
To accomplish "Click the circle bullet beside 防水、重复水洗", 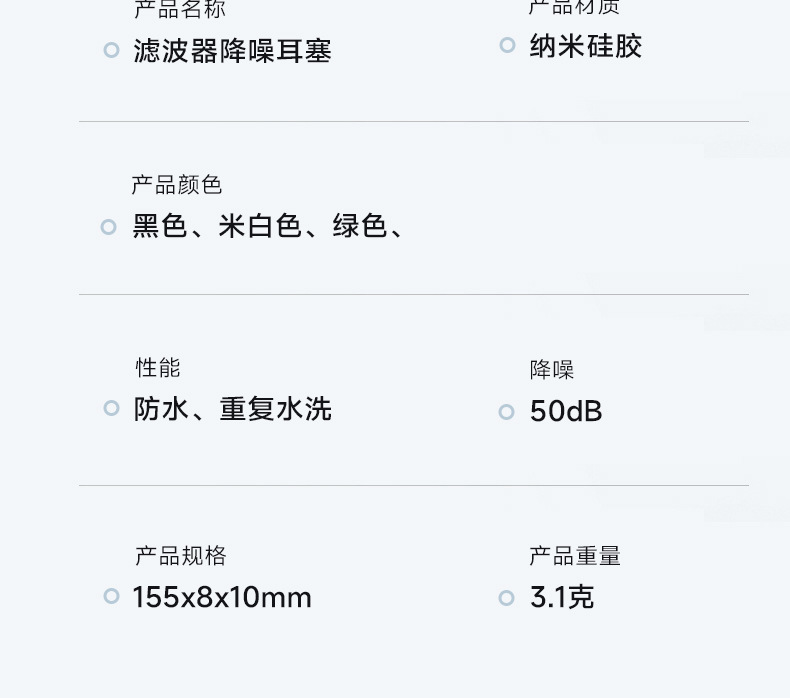I will (111, 408).
